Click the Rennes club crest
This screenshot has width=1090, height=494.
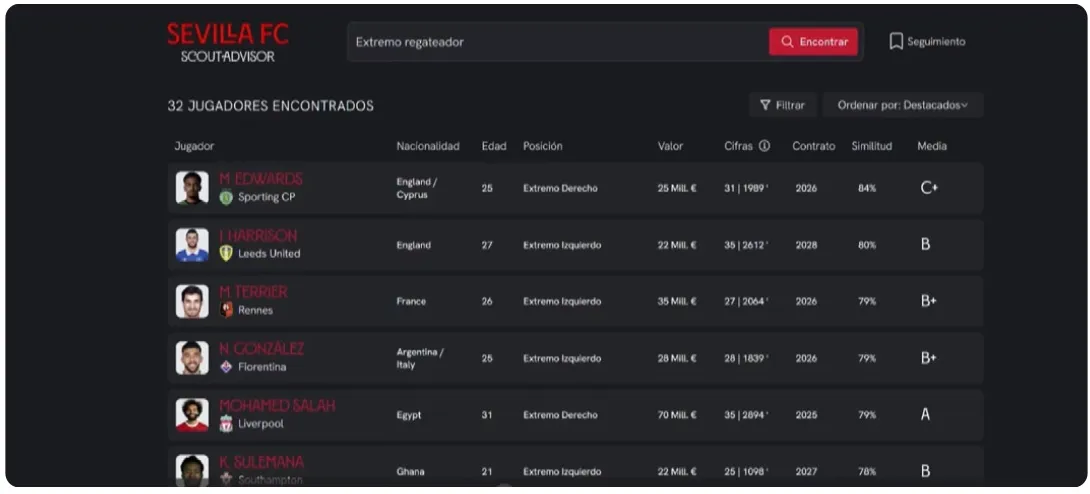click(x=226, y=310)
